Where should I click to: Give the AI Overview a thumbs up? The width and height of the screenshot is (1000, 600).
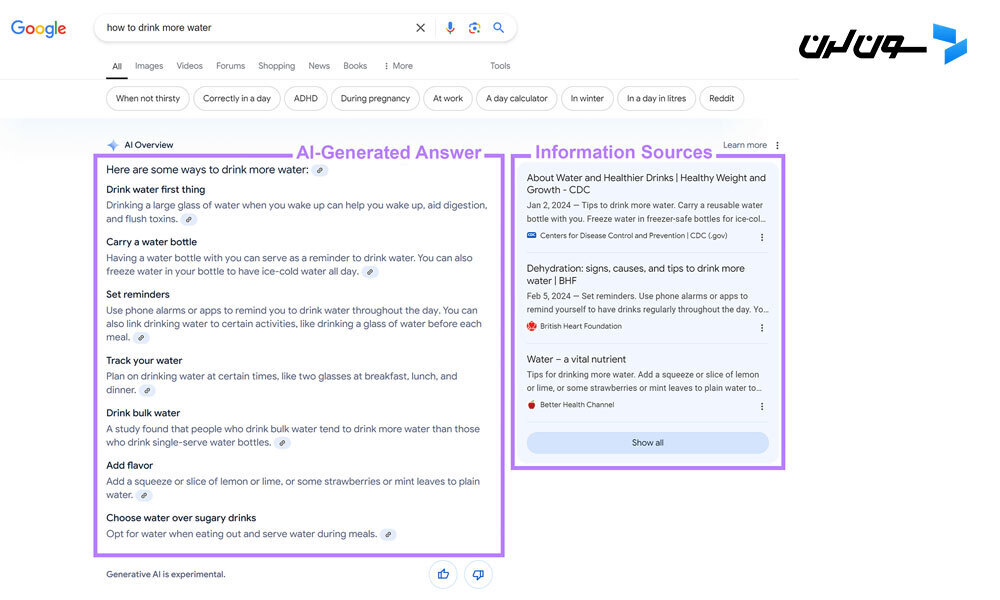coord(443,574)
